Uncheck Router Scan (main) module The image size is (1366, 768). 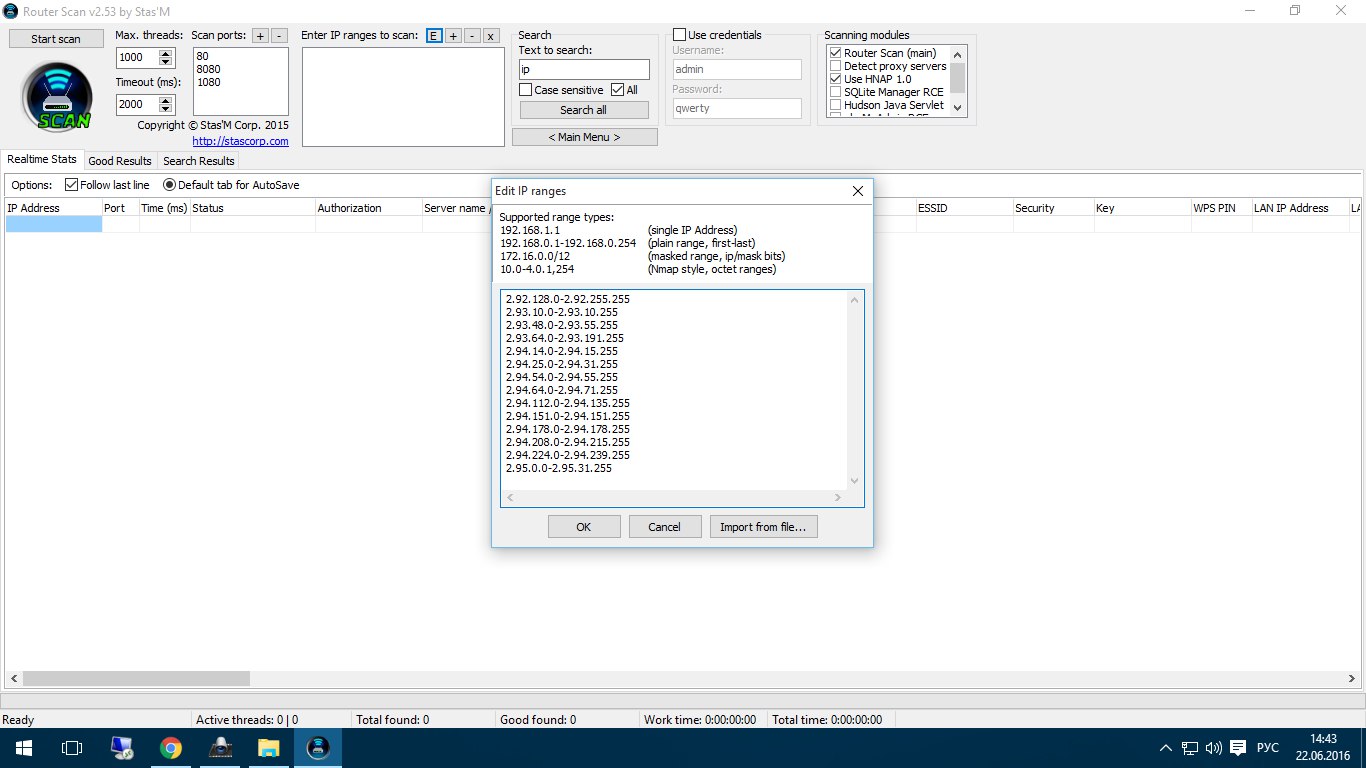tap(835, 53)
